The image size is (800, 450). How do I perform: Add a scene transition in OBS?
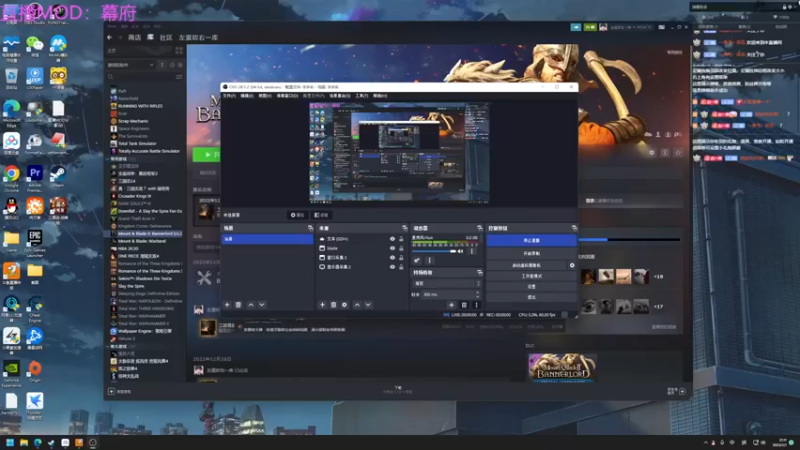click(451, 305)
